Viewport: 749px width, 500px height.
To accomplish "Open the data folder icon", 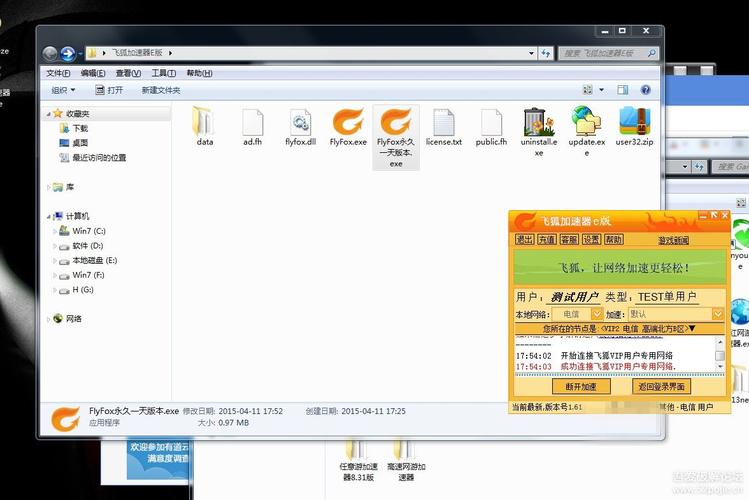I will tap(204, 122).
